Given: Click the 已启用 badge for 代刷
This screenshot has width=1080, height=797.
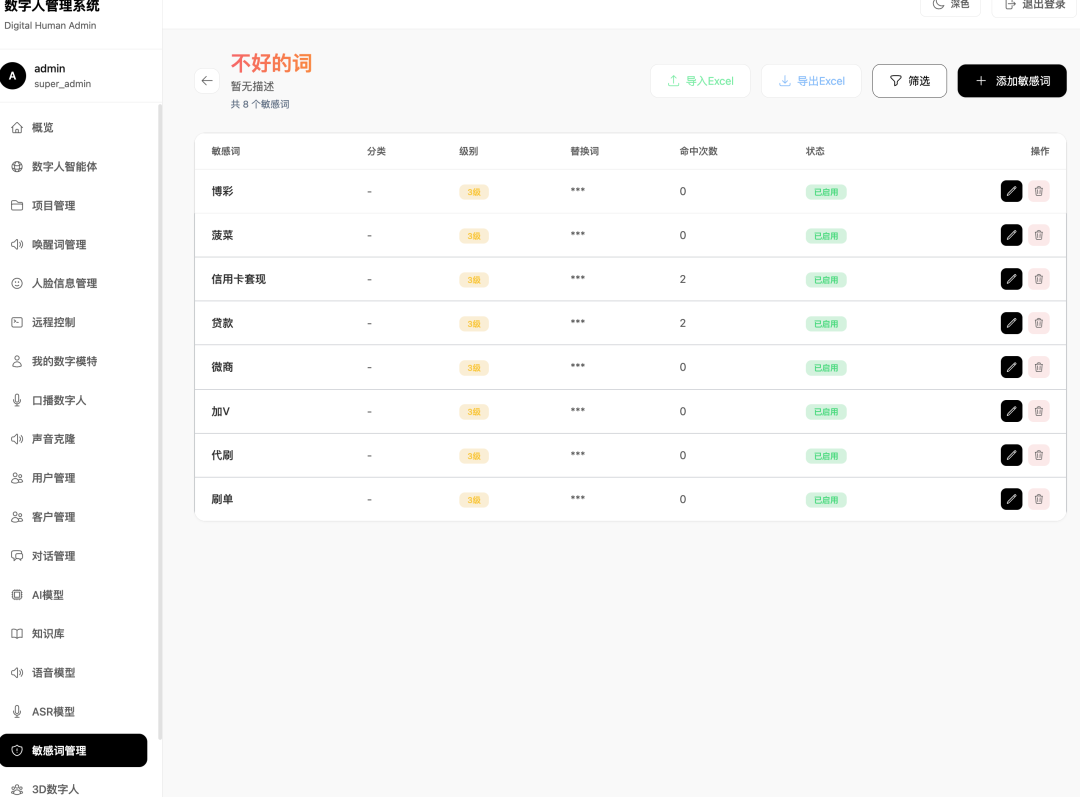Looking at the screenshot, I should (x=826, y=456).
